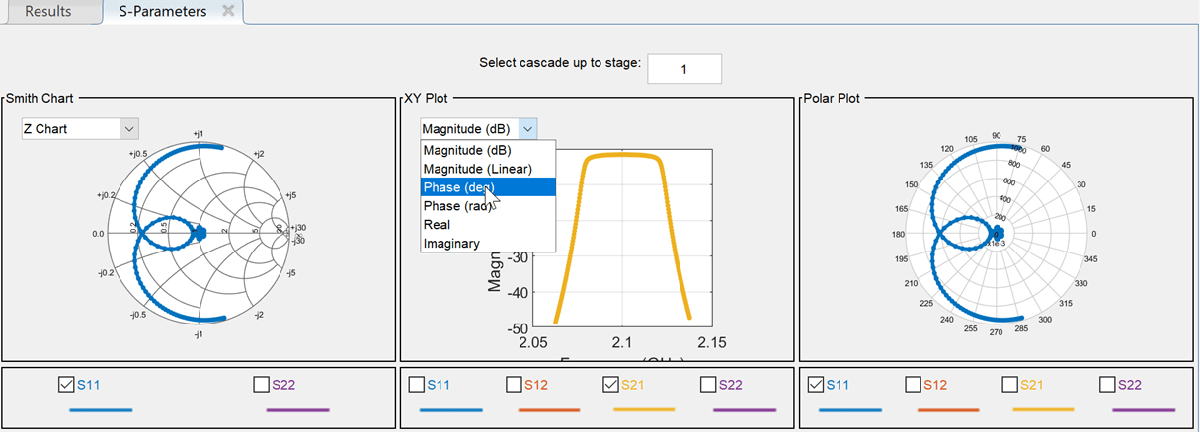Select Magnitude (Linear) option
The width and height of the screenshot is (1200, 432).
(x=477, y=168)
